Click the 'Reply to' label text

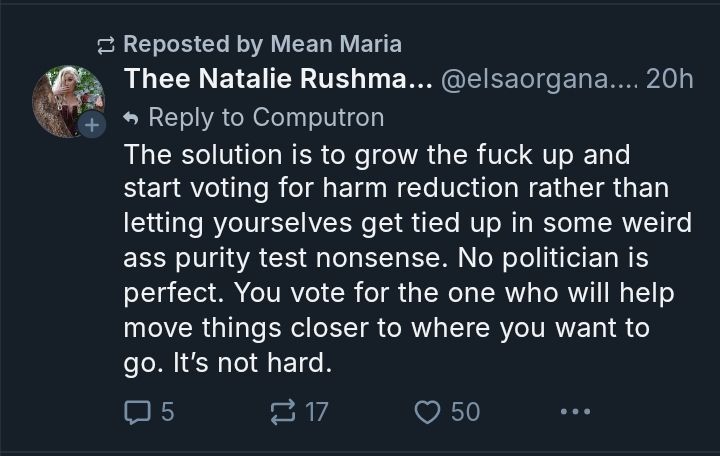tap(196, 117)
